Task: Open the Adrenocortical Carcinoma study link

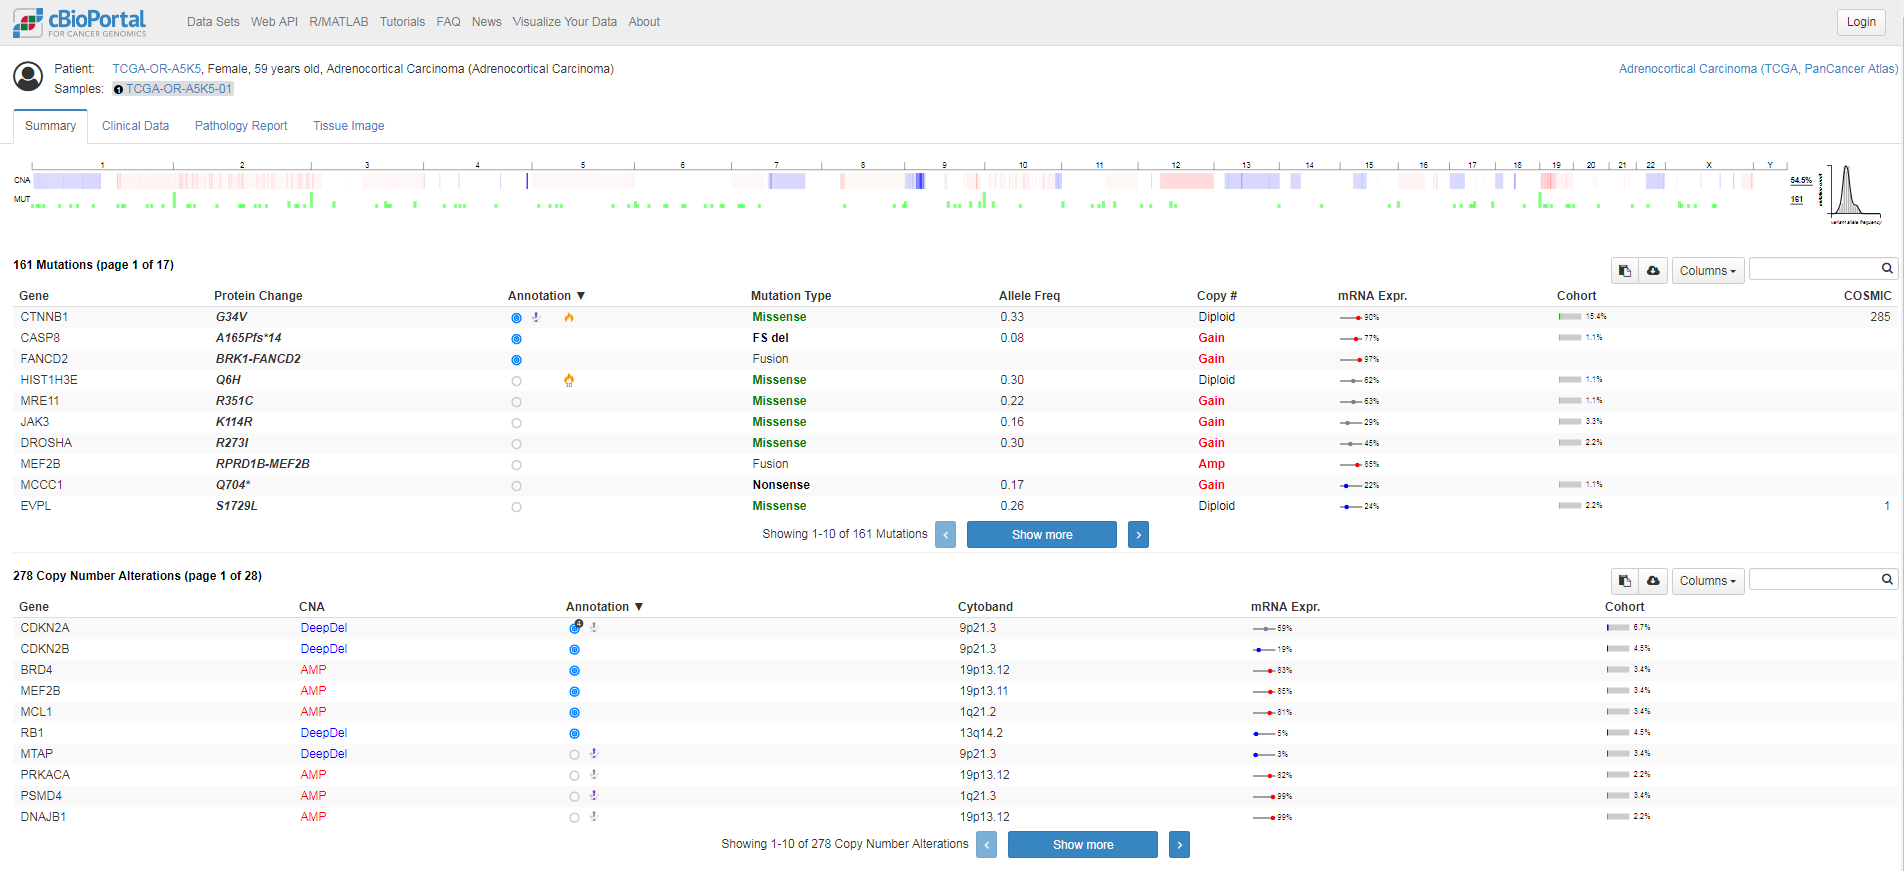Action: 1758,69
